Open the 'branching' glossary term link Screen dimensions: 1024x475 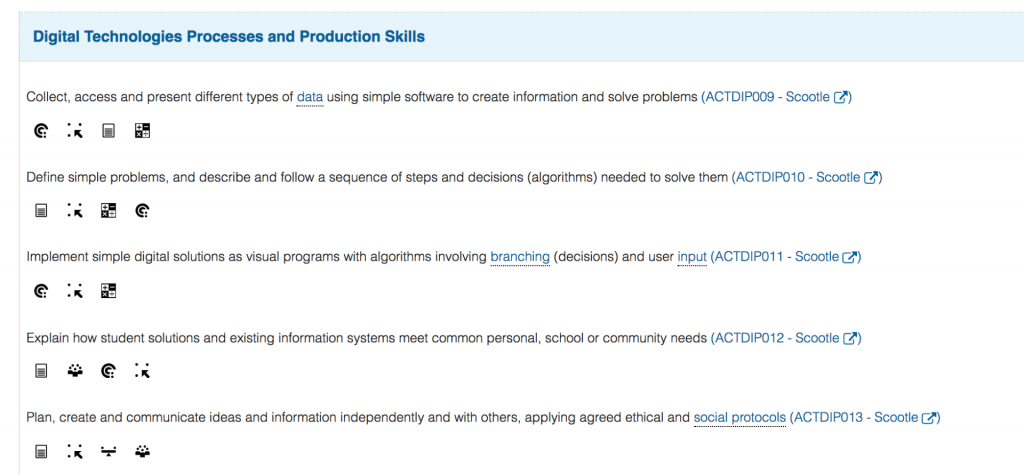[x=520, y=257]
